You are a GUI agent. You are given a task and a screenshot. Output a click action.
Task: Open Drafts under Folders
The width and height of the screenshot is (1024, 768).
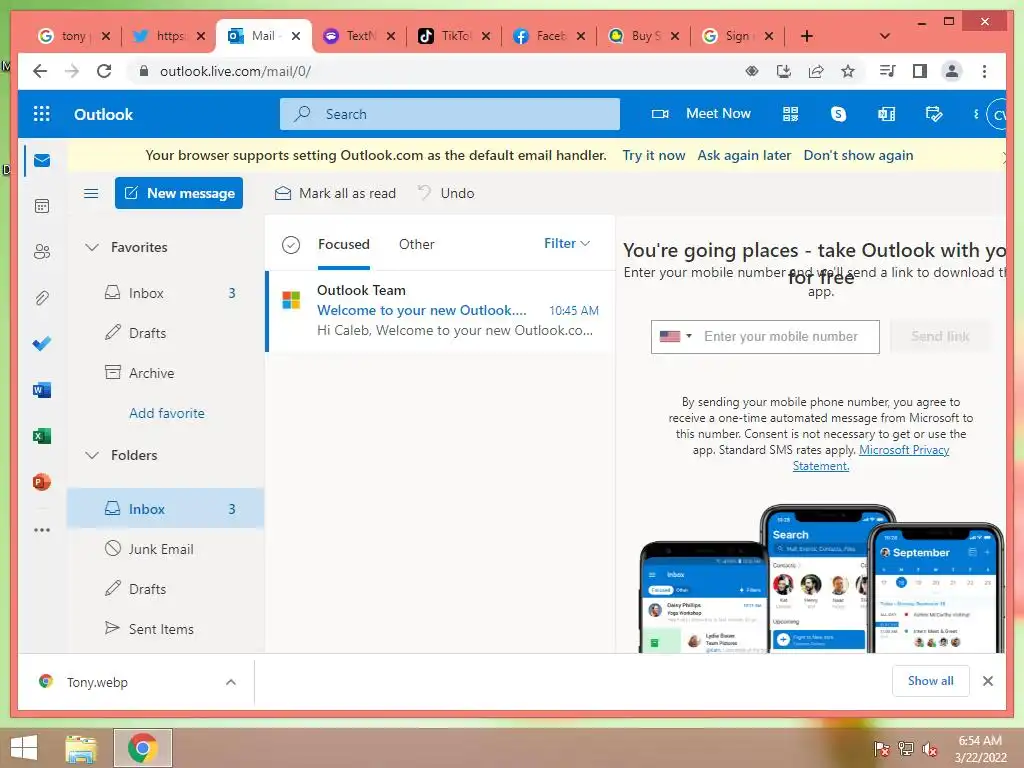click(165, 589)
